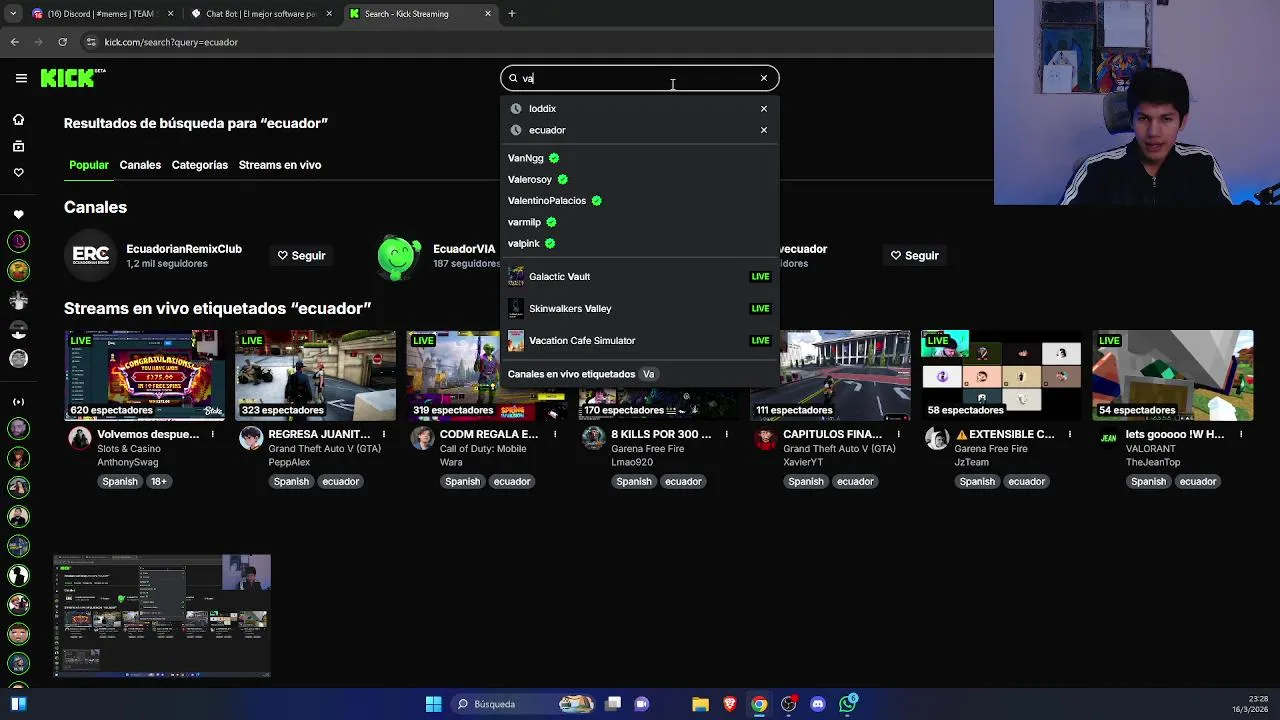Open Following heart icon in sidebar

18,172
